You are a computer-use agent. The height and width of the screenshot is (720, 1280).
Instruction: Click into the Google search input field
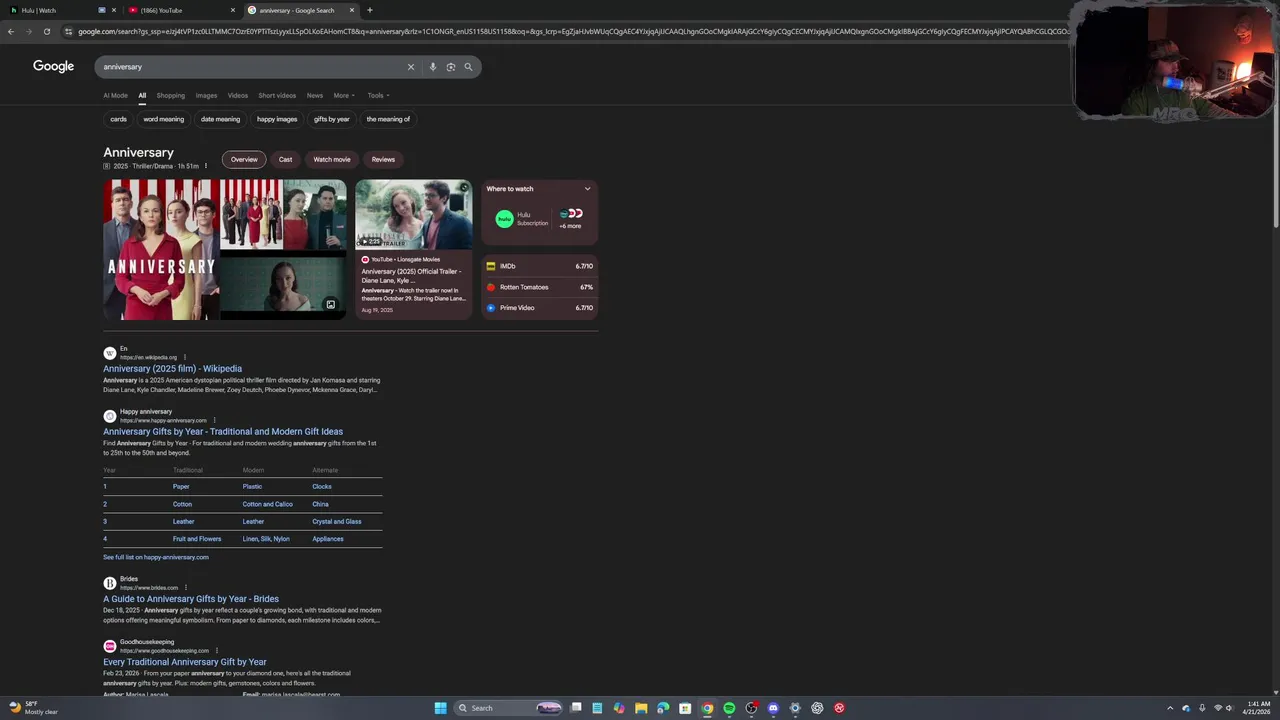point(250,67)
